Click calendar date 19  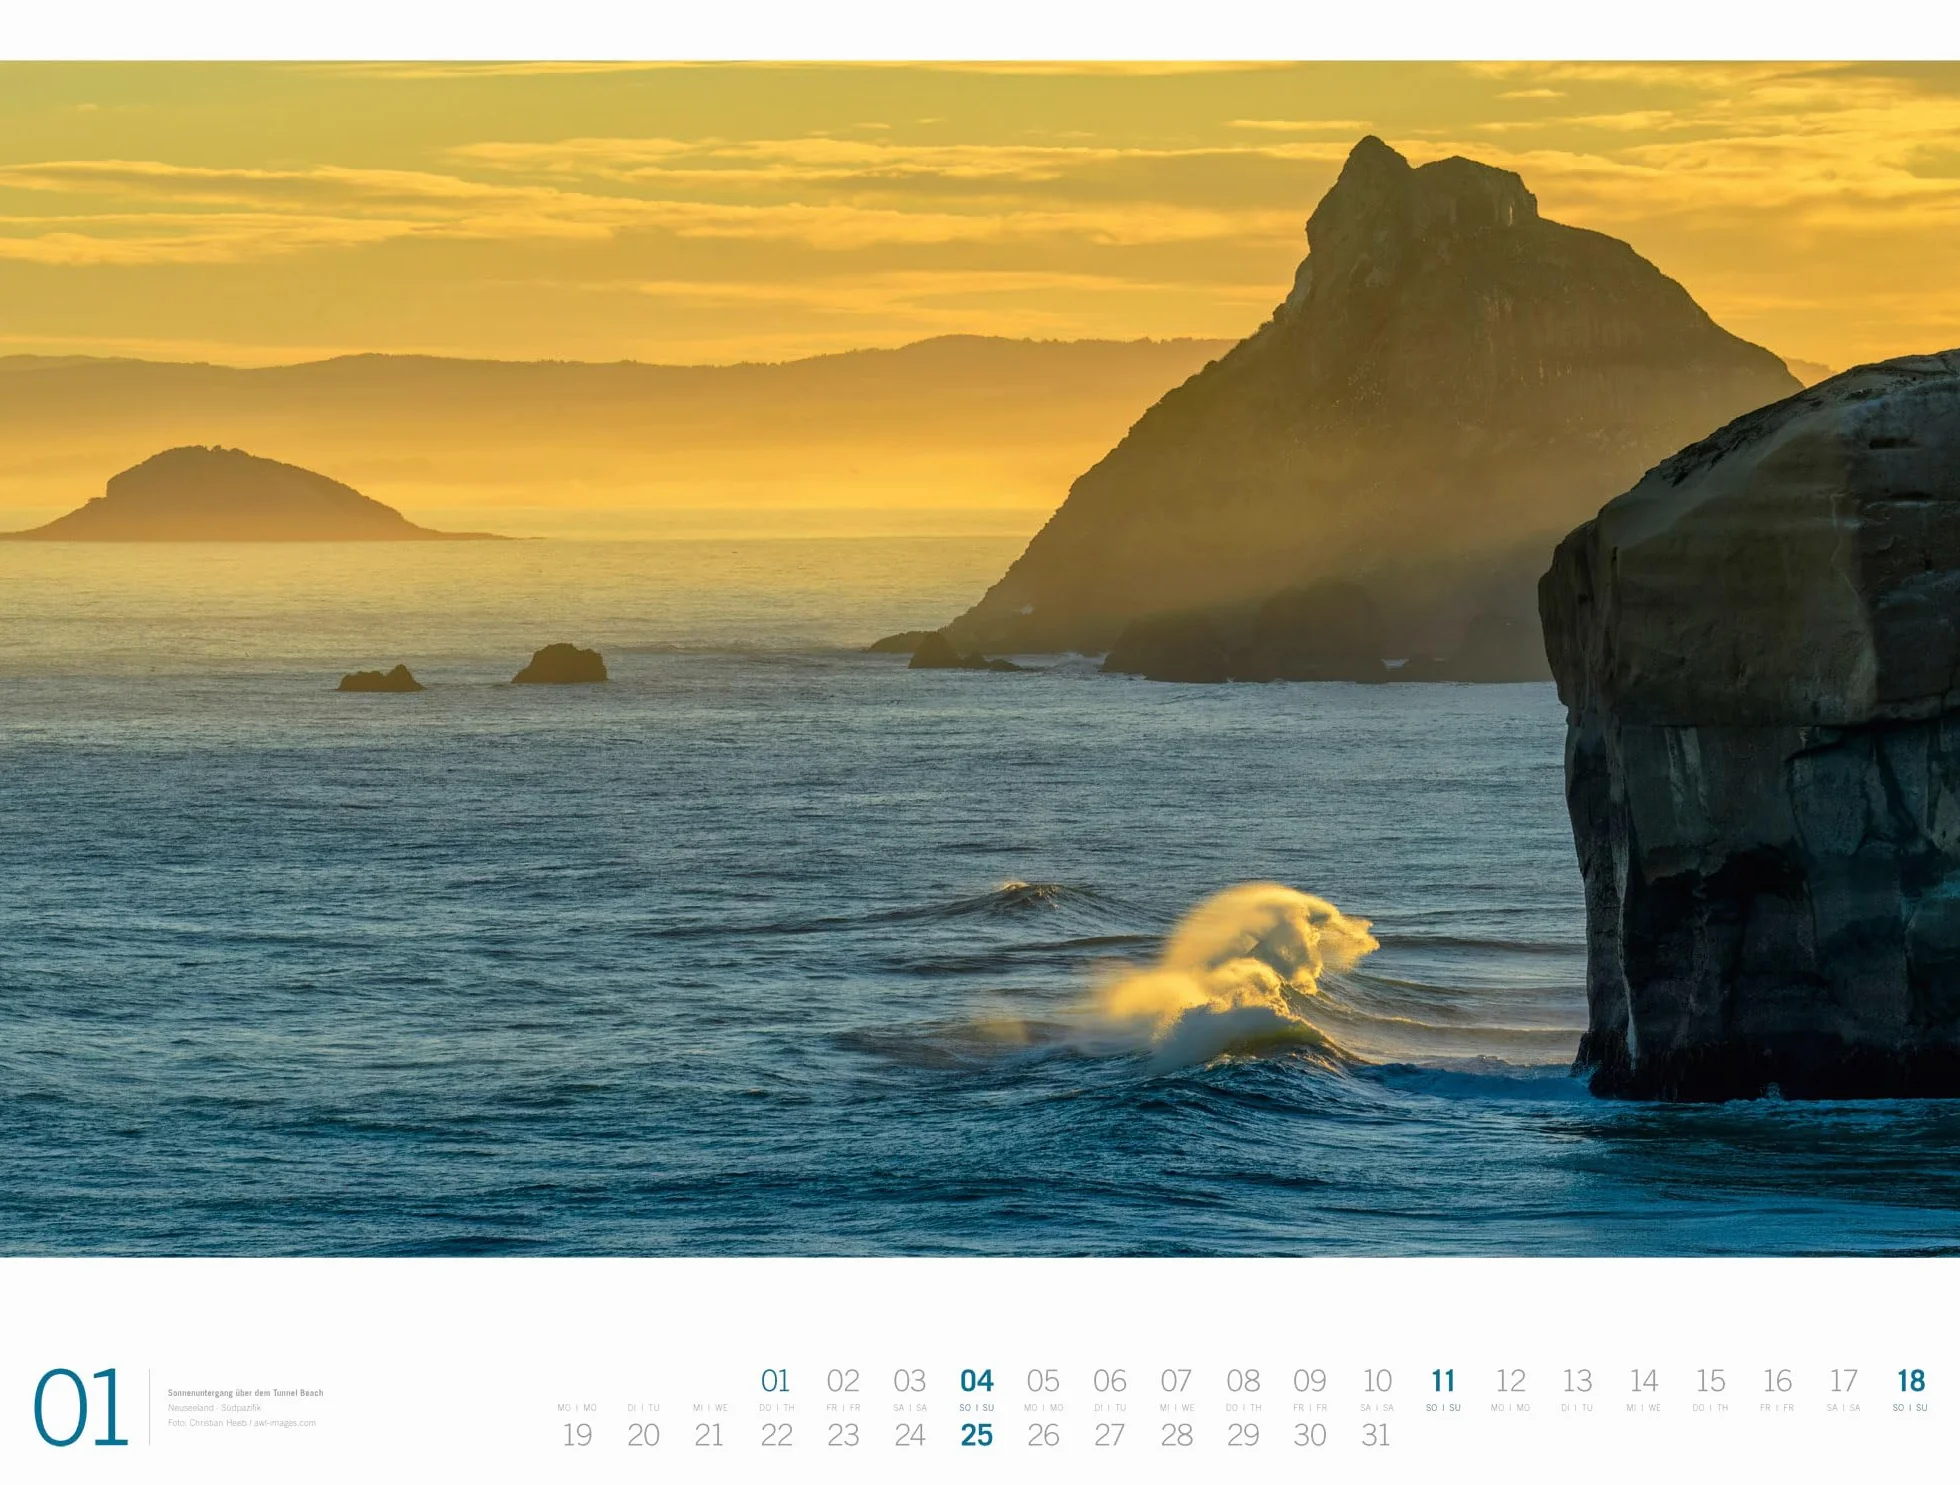(x=577, y=1435)
